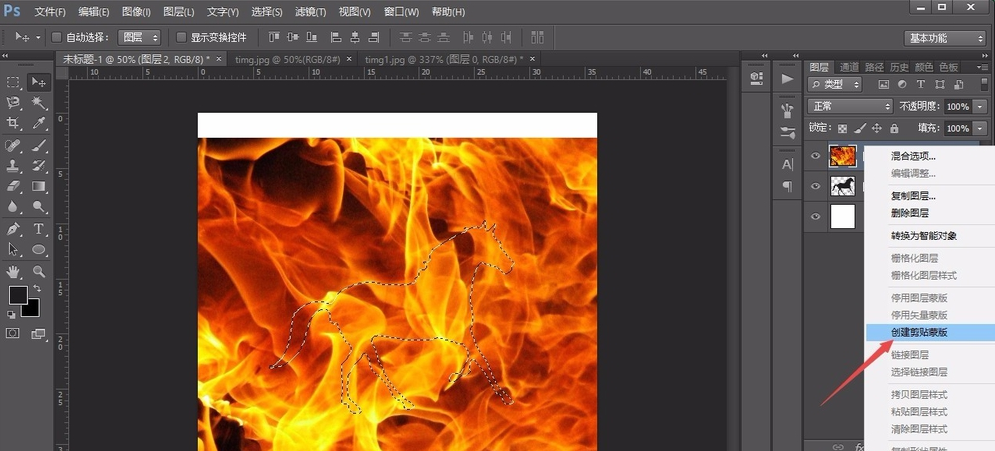Hide the horse silhouette layer

(x=815, y=186)
